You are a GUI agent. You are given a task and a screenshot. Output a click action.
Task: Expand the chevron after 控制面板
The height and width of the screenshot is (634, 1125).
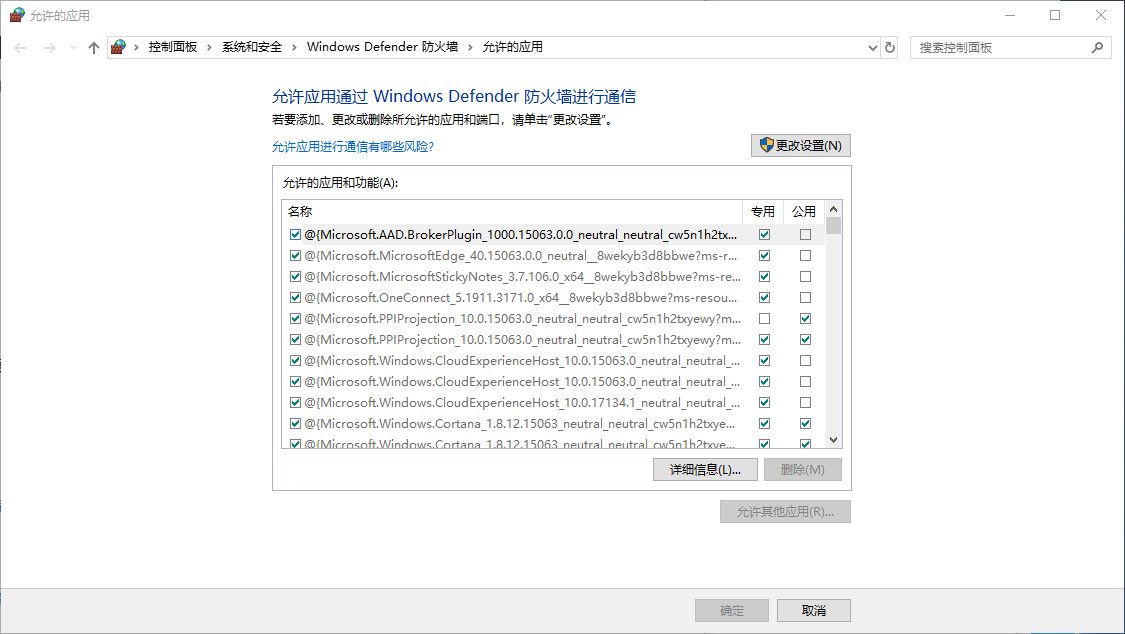[x=210, y=47]
